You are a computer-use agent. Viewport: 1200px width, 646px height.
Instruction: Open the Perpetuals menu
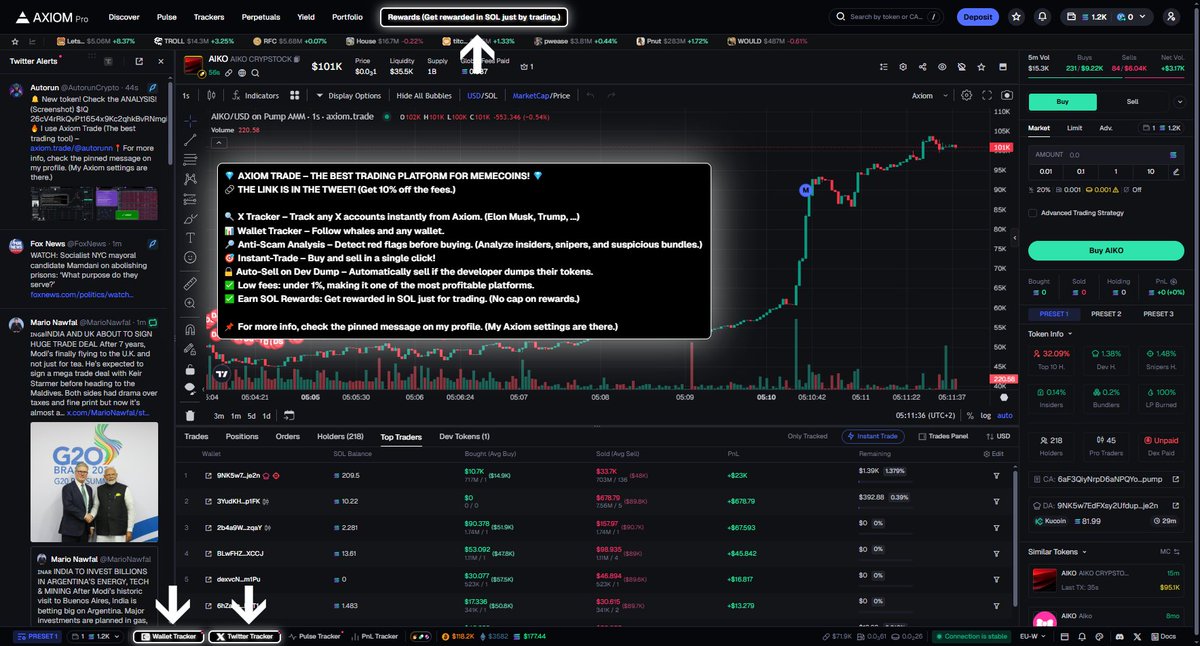(x=261, y=17)
